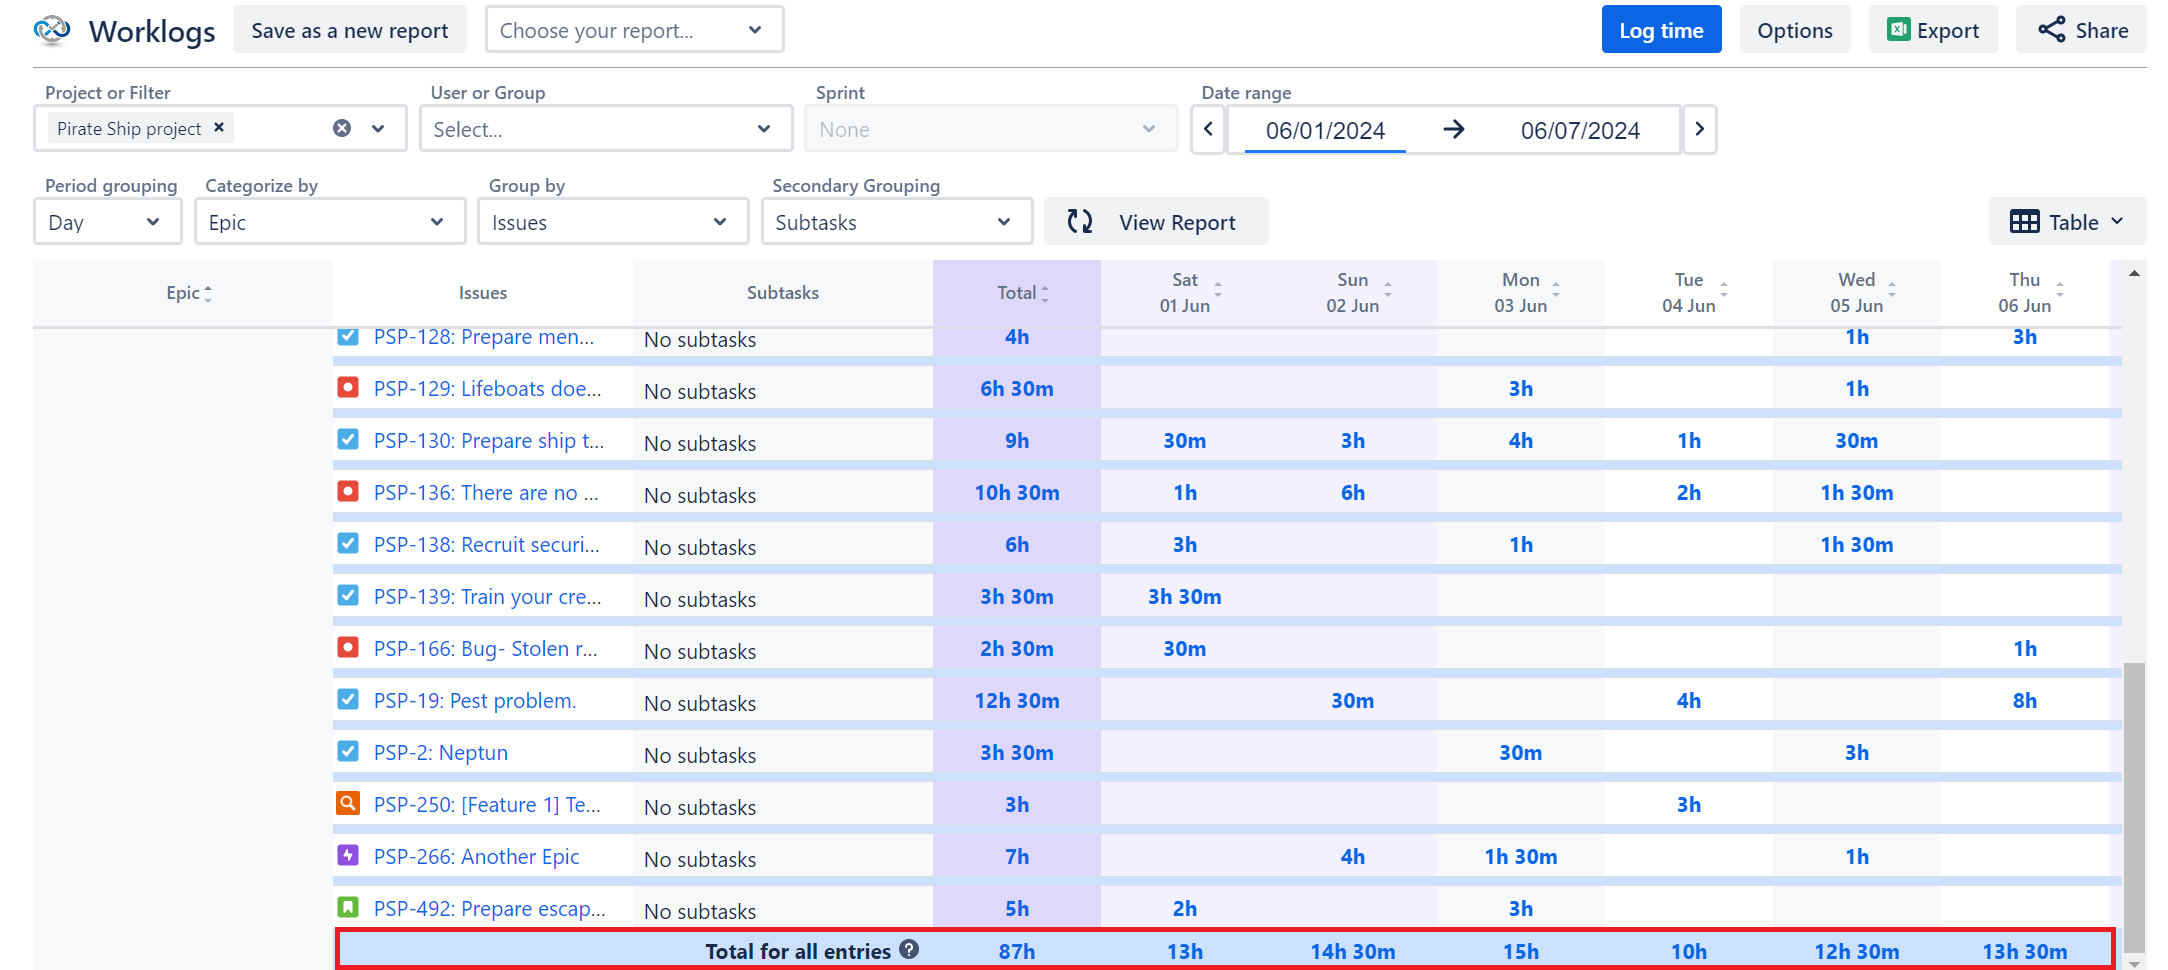Click the help icon next to Total for all entries
The width and height of the screenshot is (2168, 970).
(x=910, y=951)
